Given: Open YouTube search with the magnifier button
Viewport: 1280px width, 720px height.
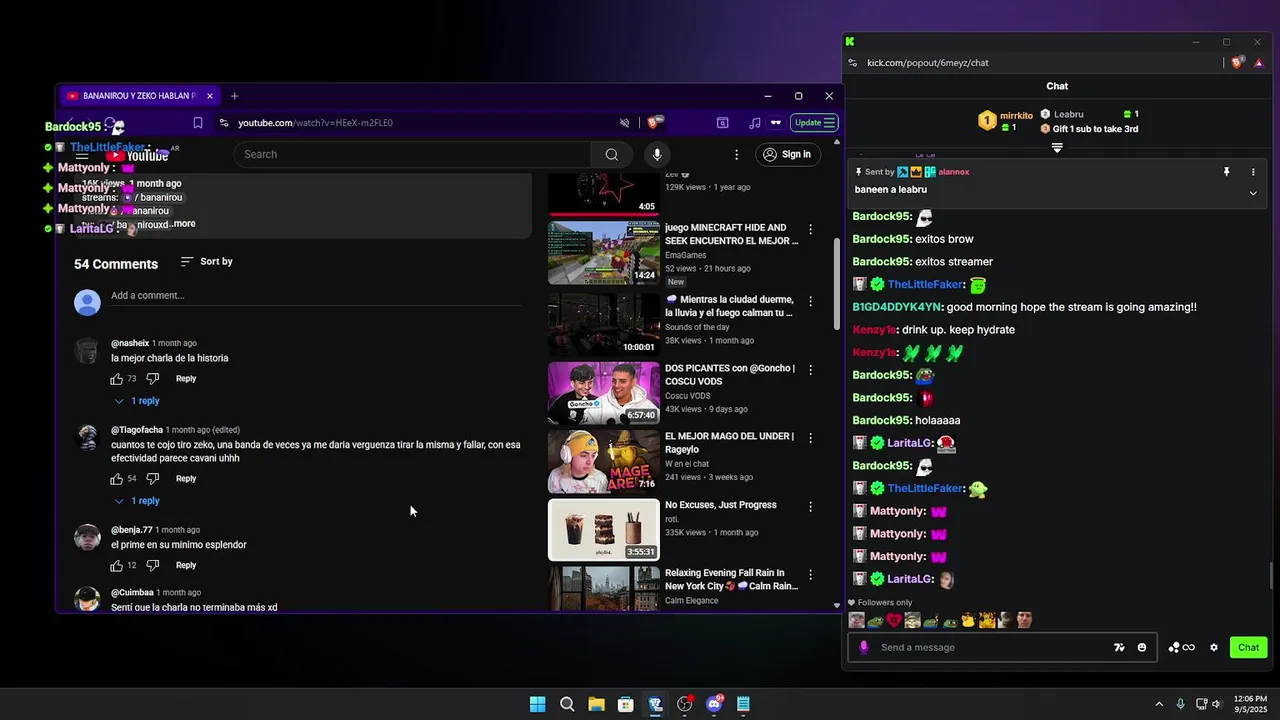Looking at the screenshot, I should [x=611, y=154].
